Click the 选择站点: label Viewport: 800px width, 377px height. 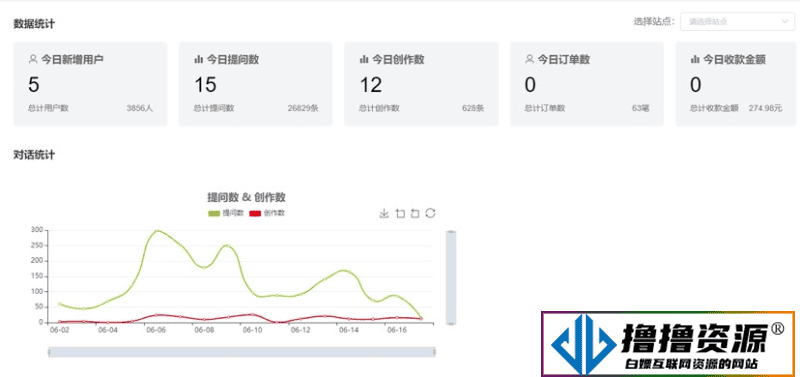click(x=655, y=21)
